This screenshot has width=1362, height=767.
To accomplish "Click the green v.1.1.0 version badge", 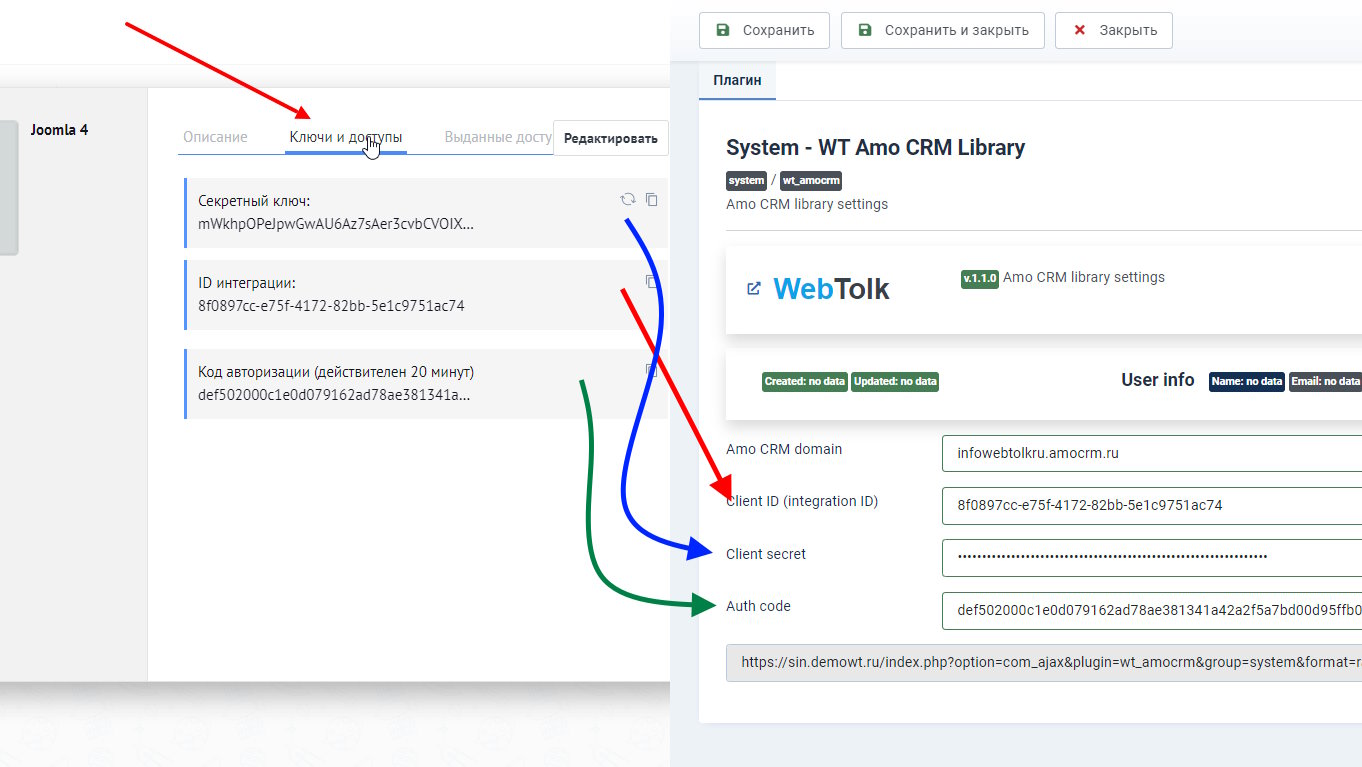I will click(980, 279).
